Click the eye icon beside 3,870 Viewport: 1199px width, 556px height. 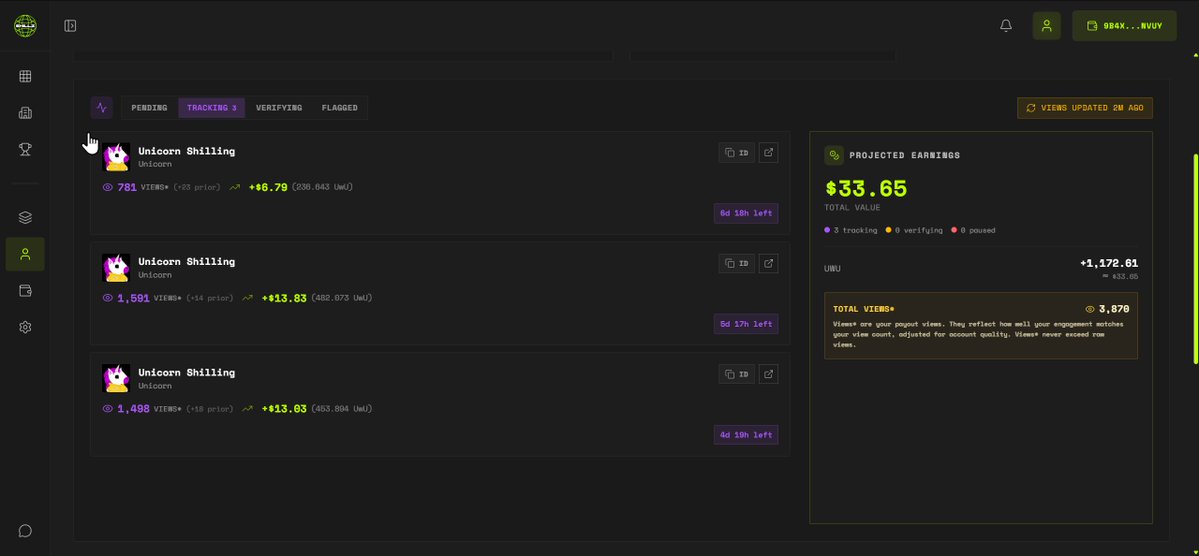click(1090, 309)
